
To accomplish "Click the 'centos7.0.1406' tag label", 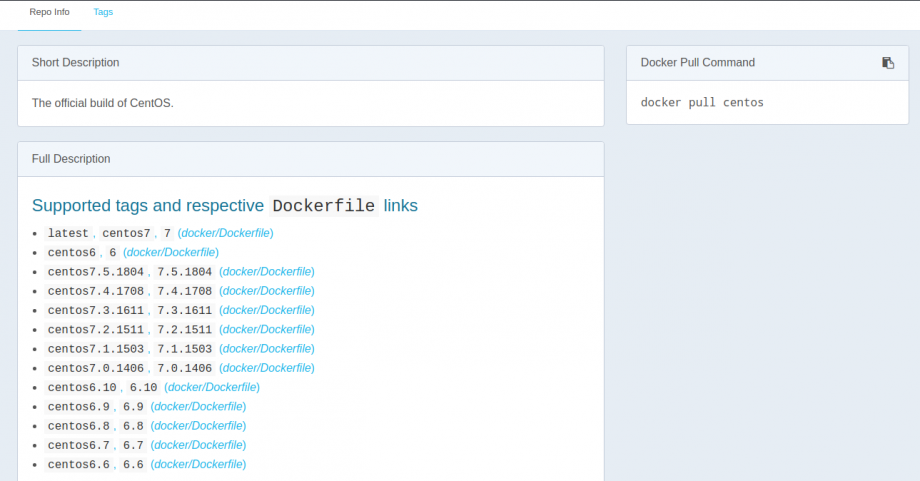I will [96, 368].
